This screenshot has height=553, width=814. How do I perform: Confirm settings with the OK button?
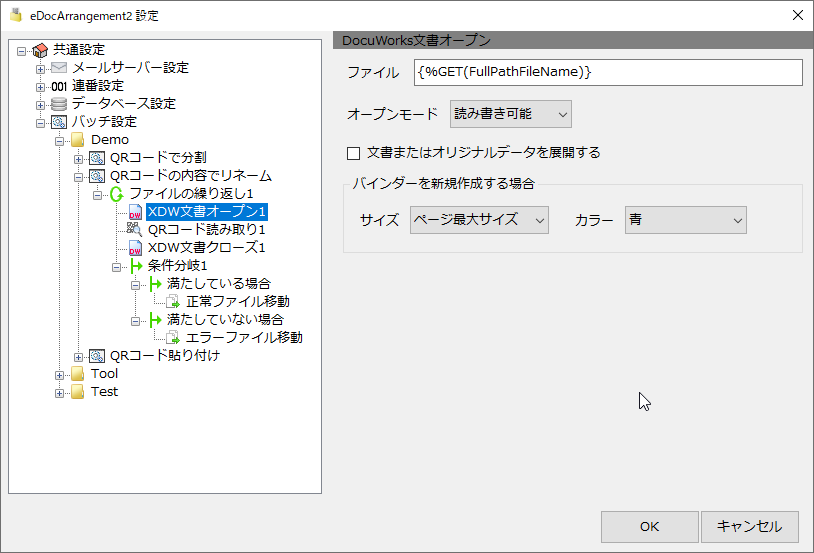tap(649, 527)
